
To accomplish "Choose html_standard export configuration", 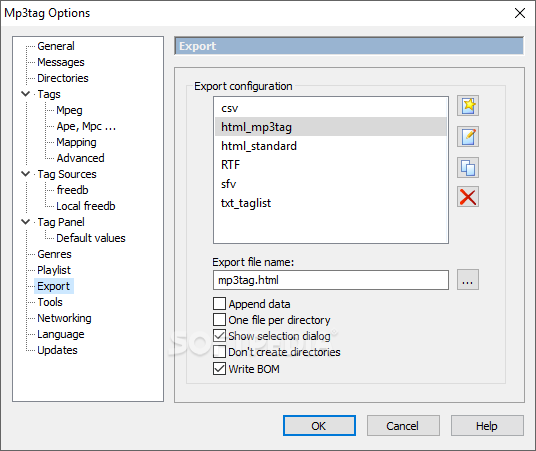I will (331, 146).
